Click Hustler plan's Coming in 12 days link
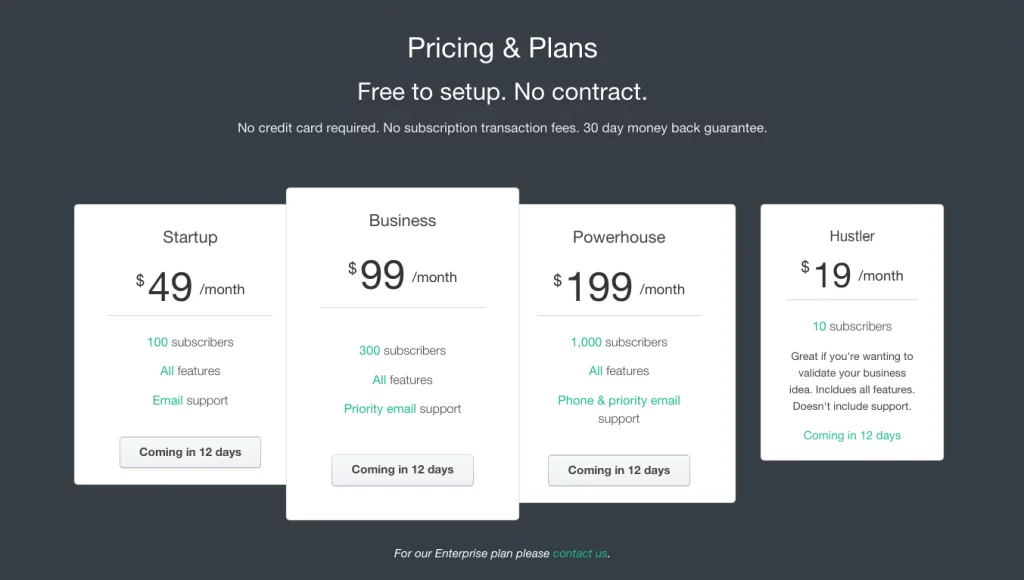Screen dimensions: 1024x580 pos(852,436)
